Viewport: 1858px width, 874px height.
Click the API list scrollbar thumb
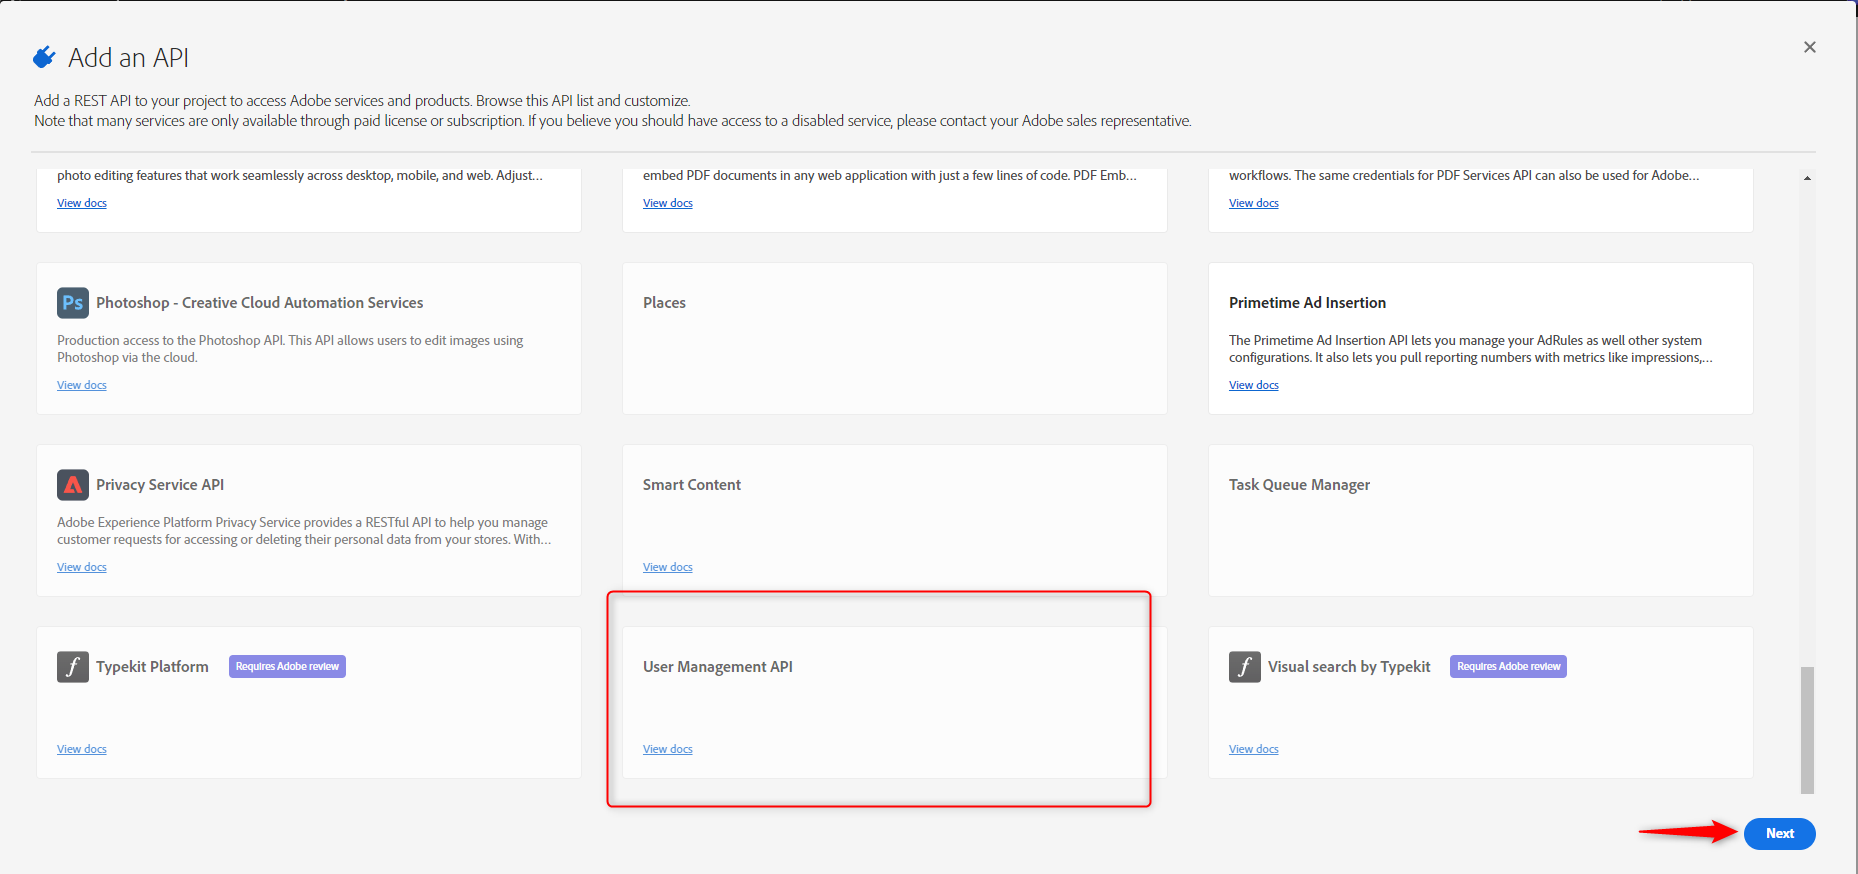(1807, 730)
